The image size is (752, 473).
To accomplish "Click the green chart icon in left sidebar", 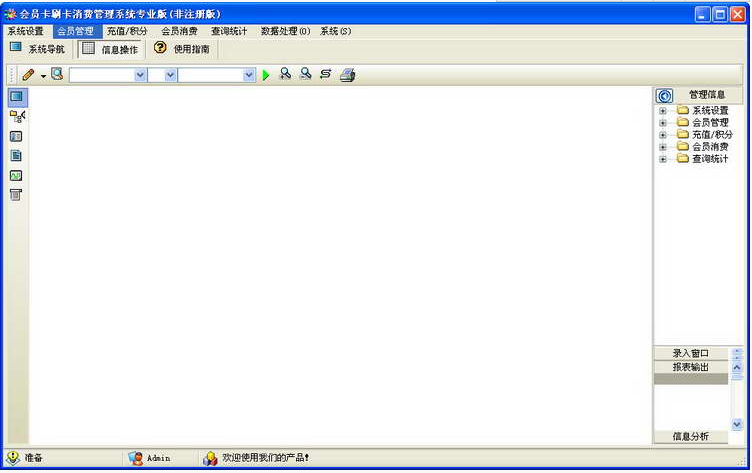I will click(16, 176).
